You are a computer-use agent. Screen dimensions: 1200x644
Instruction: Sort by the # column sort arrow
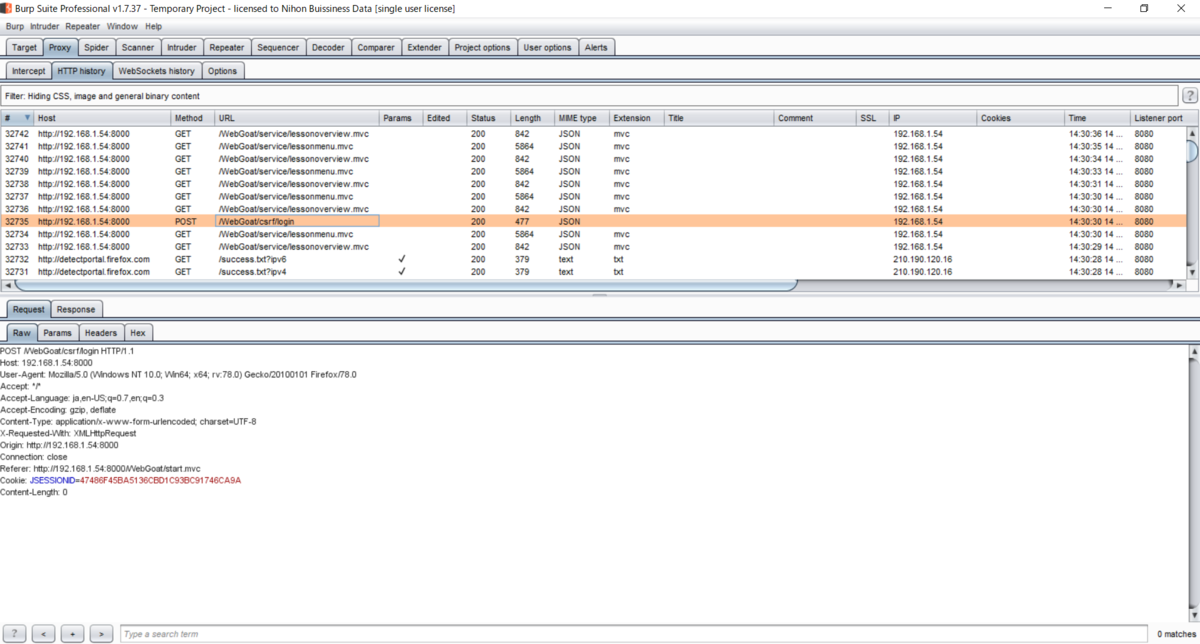(27, 118)
